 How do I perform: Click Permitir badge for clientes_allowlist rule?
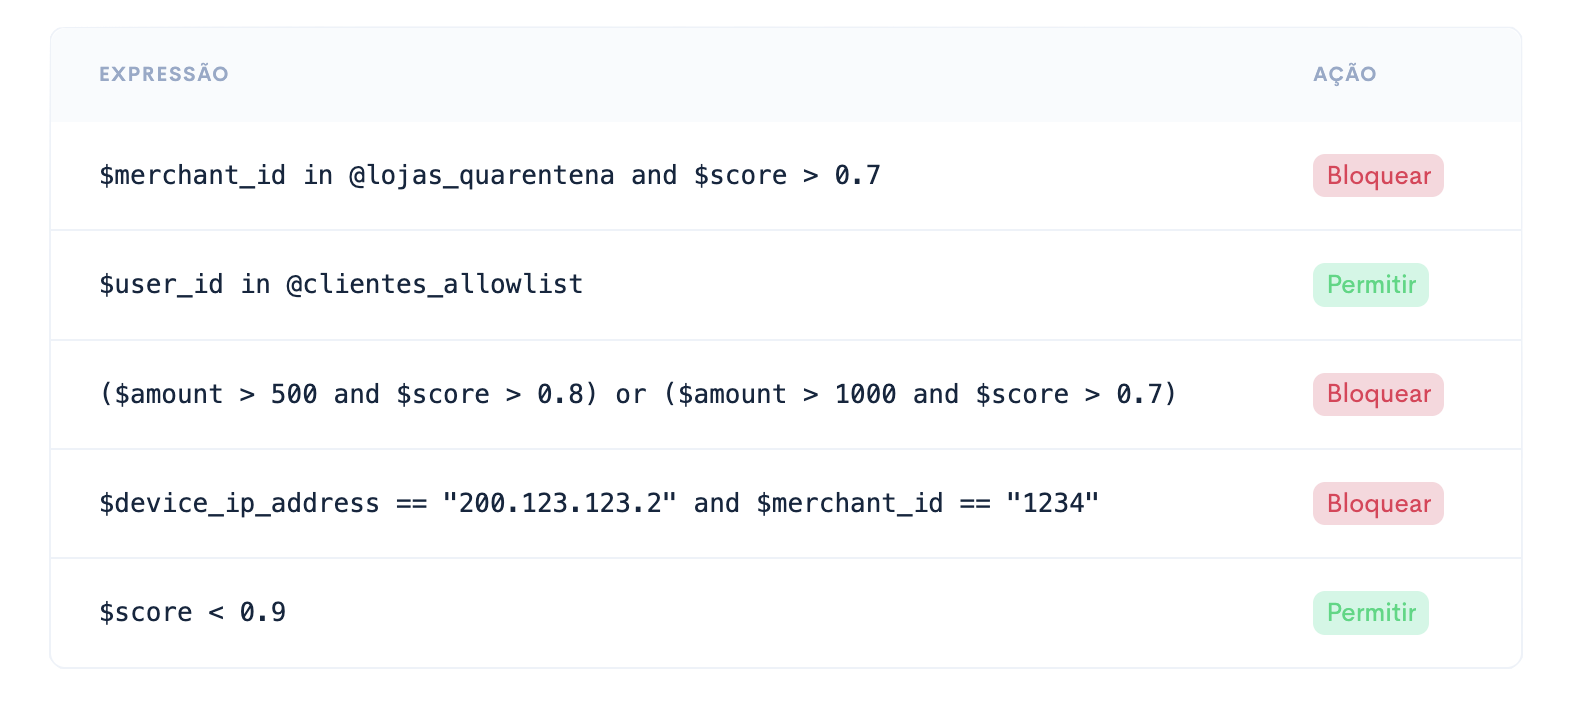(x=1371, y=285)
